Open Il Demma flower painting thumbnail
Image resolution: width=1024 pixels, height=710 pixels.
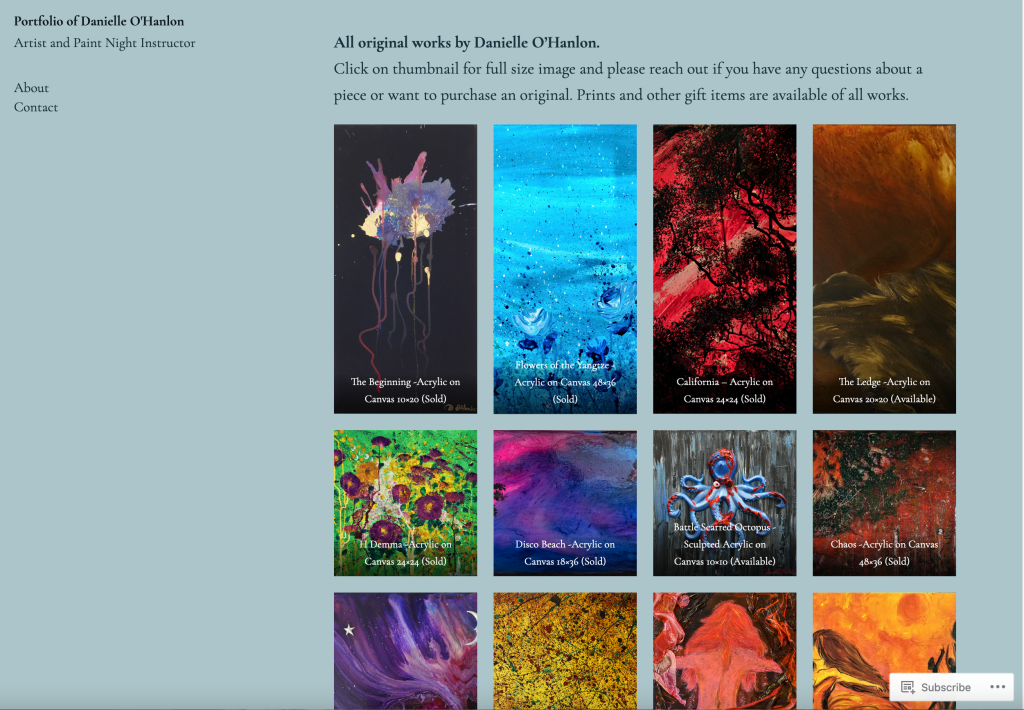point(406,503)
